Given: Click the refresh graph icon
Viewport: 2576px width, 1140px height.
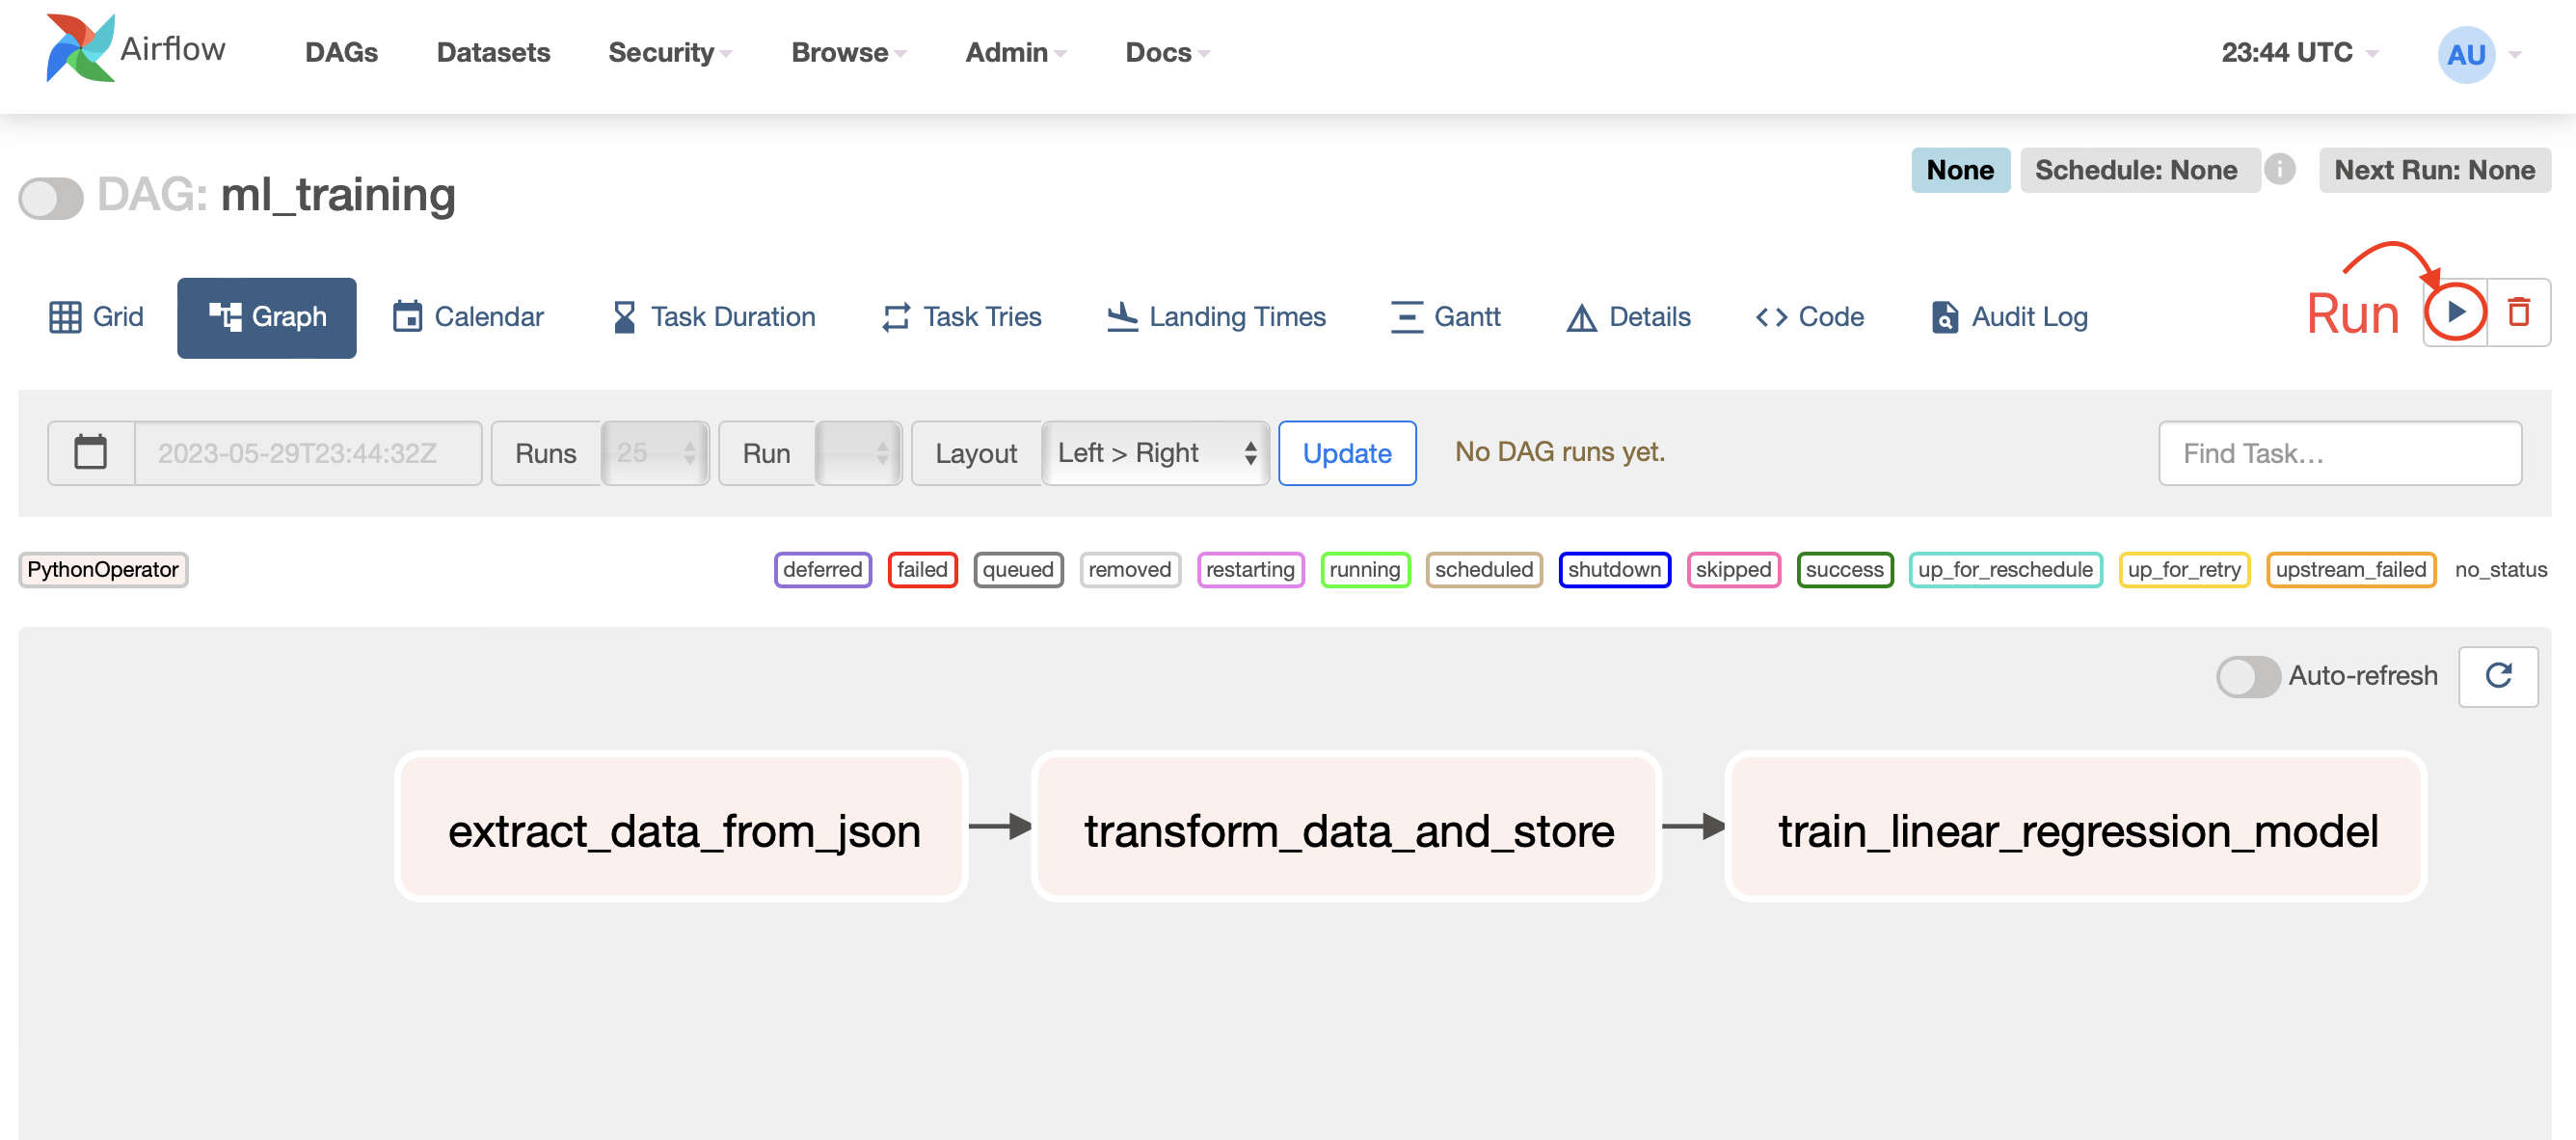Looking at the screenshot, I should [2499, 676].
